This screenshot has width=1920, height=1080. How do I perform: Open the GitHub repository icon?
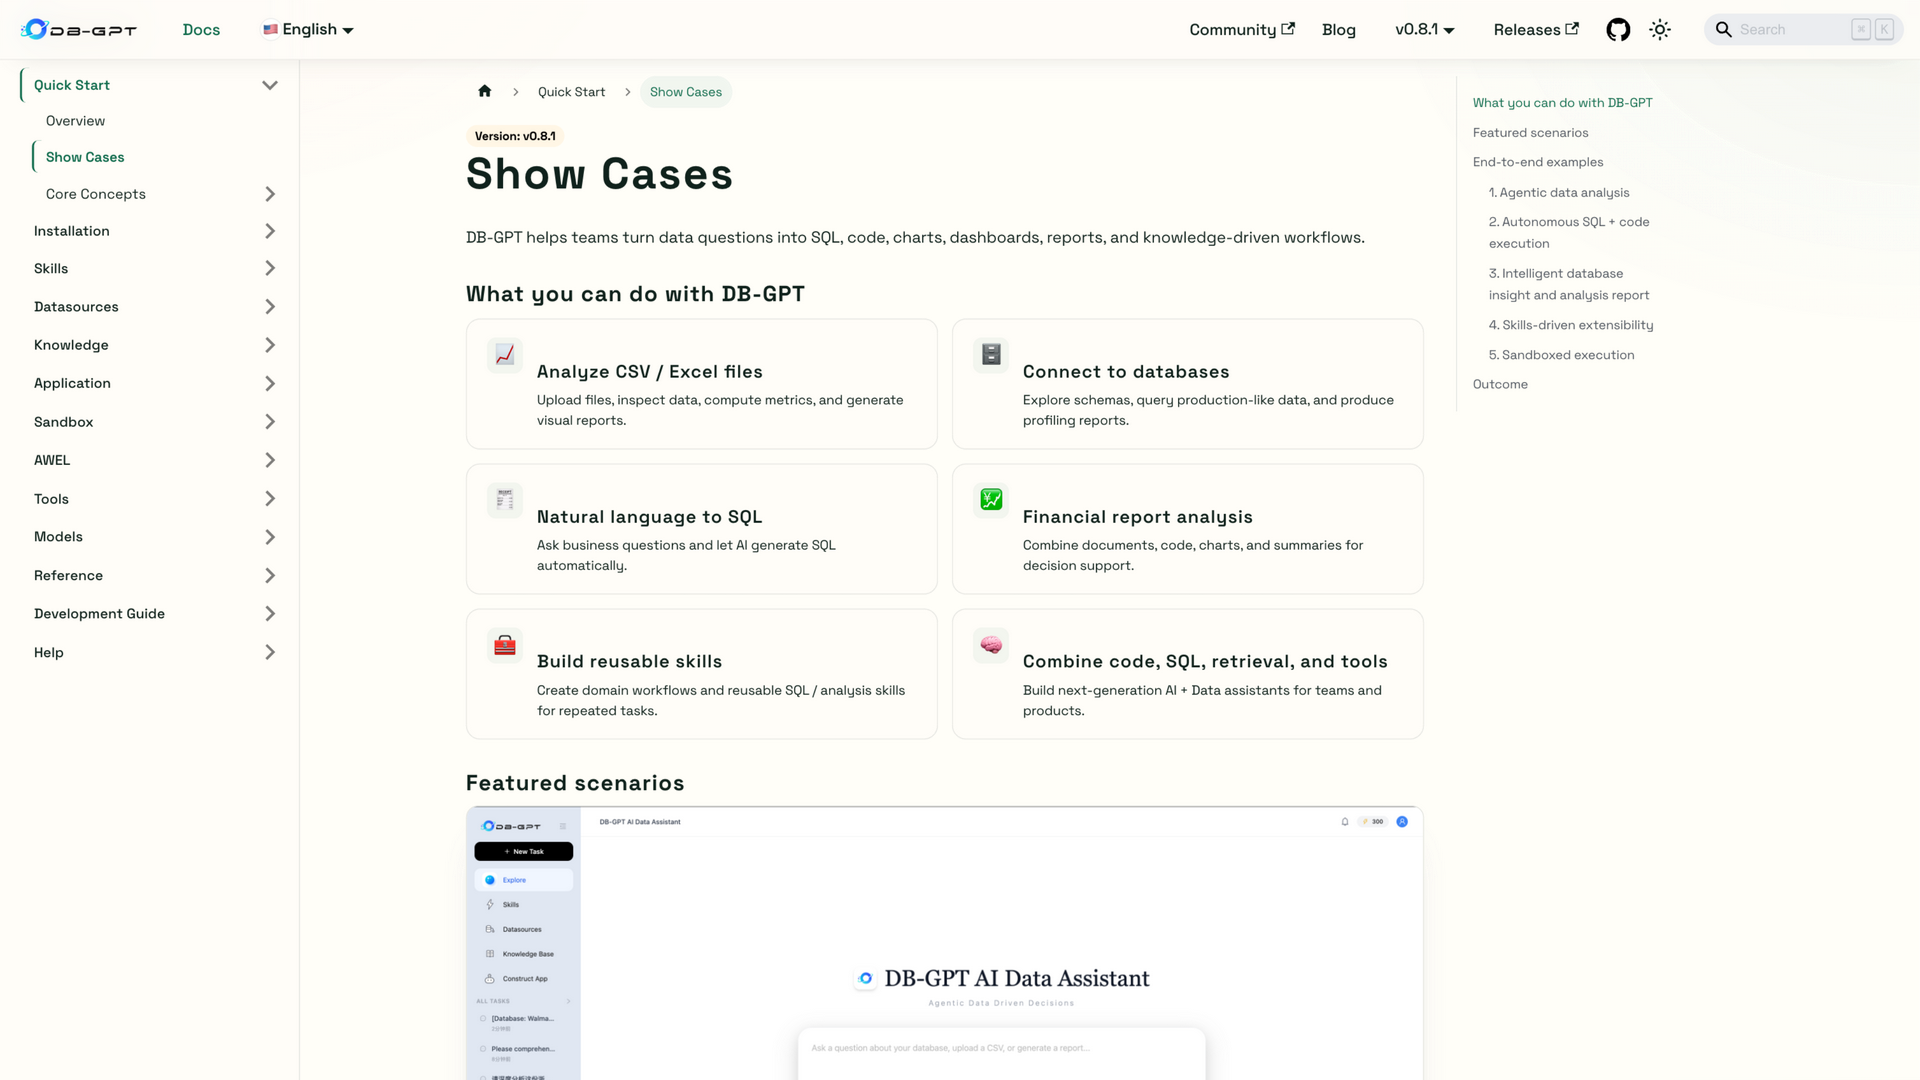coord(1618,30)
